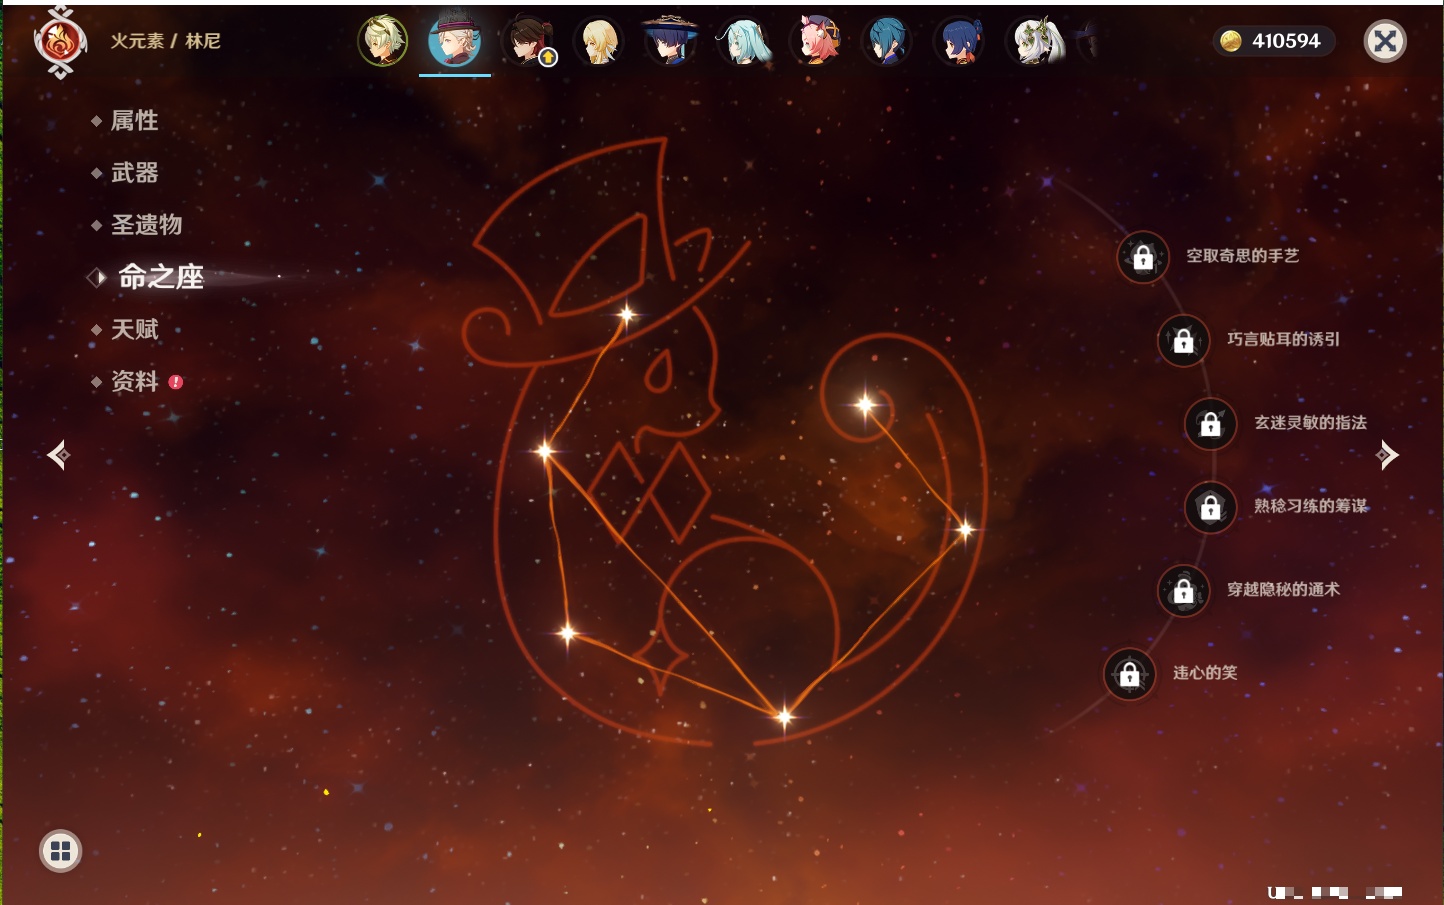The height and width of the screenshot is (905, 1444).
Task: Click the red alert badge beside 资料
Action: pos(176,381)
